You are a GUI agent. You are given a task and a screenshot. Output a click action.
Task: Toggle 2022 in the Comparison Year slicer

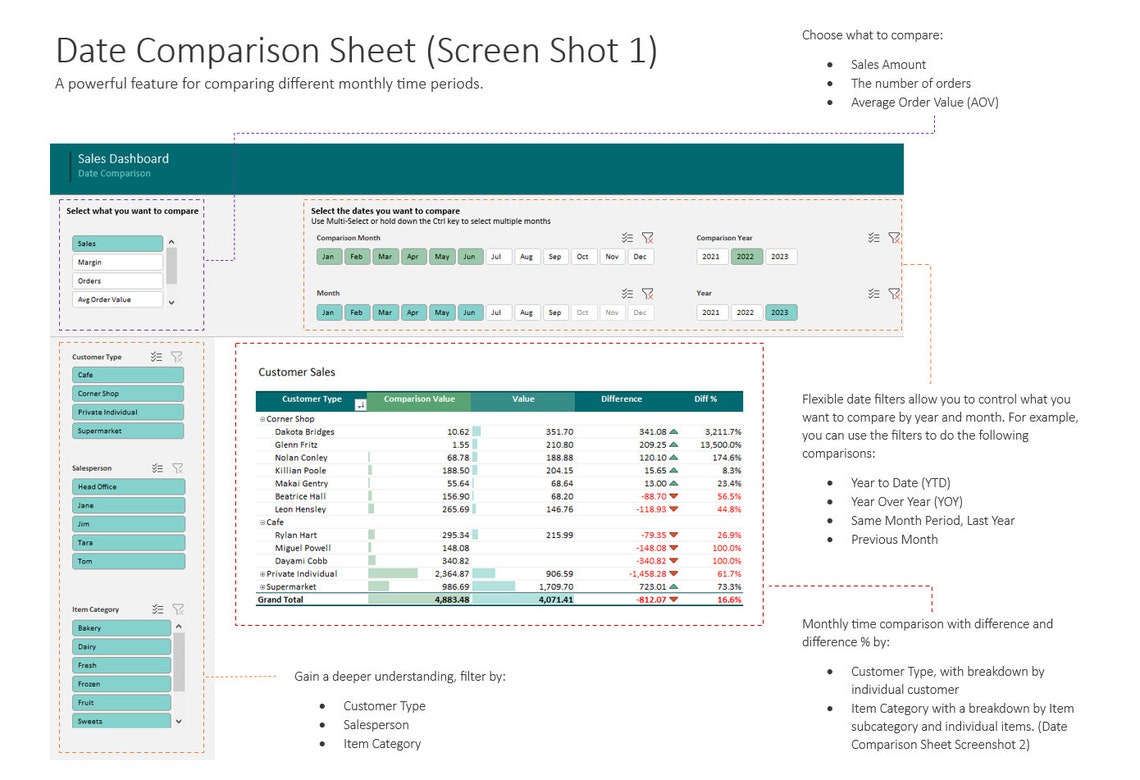tap(745, 256)
